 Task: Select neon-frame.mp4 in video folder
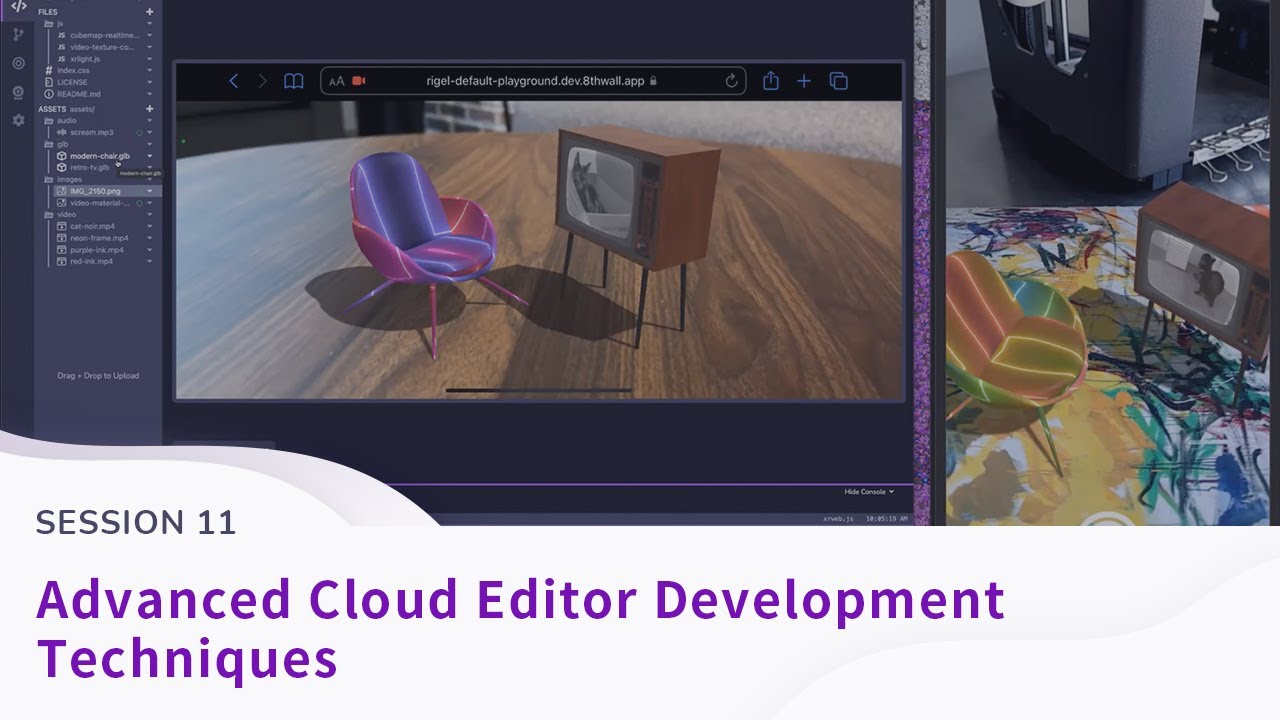coord(99,238)
